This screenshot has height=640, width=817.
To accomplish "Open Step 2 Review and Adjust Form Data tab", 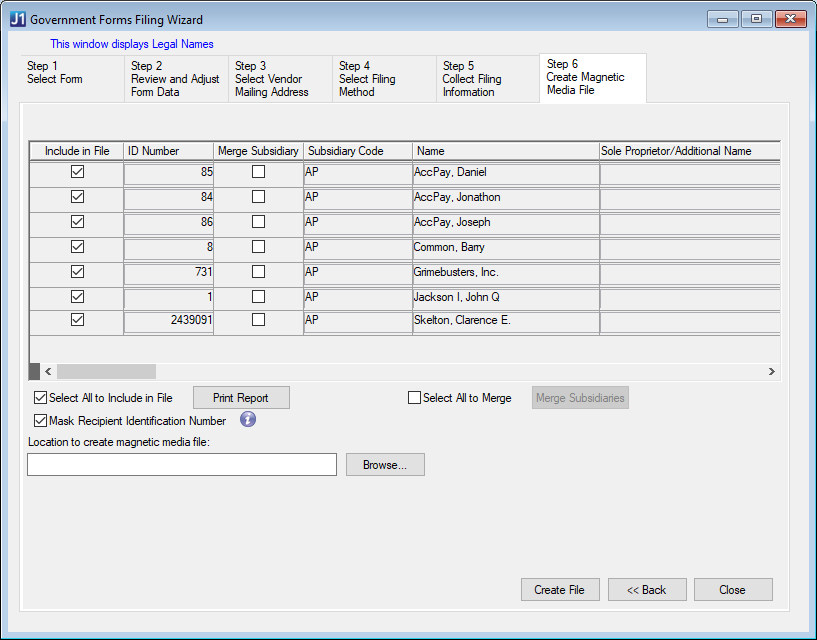I will tap(176, 79).
